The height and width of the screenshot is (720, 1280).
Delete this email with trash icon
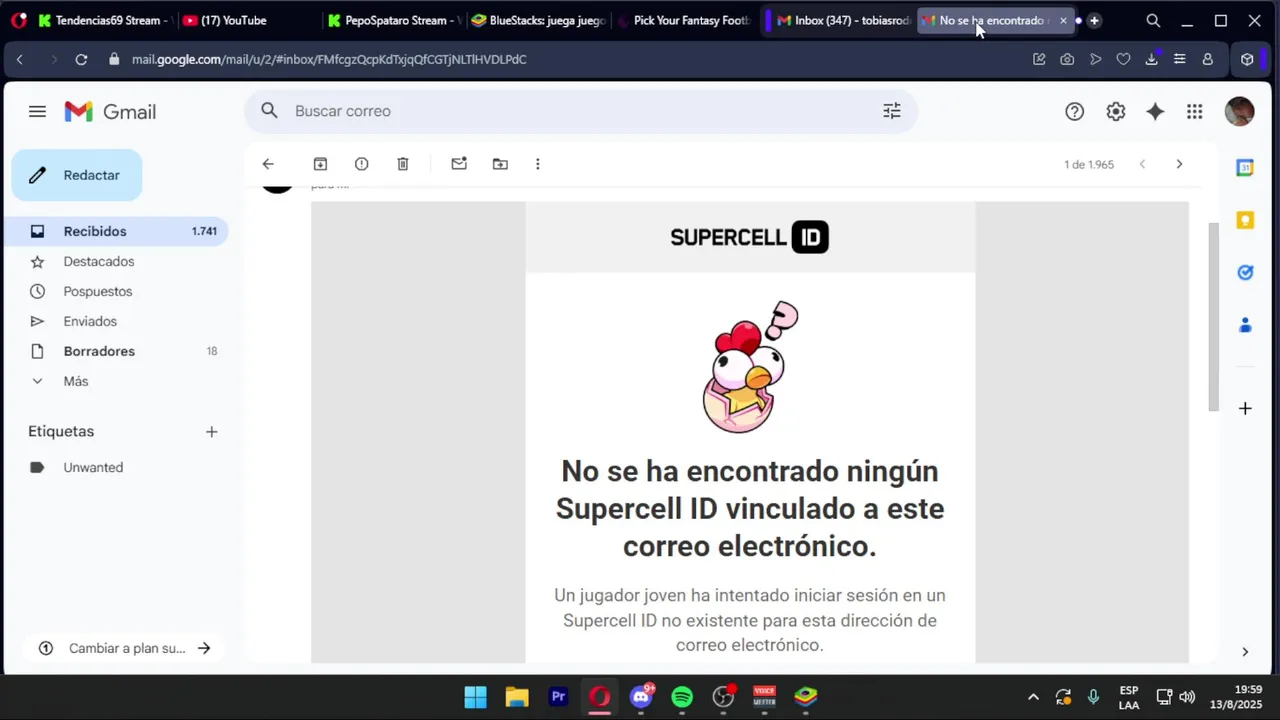pyautogui.click(x=403, y=164)
